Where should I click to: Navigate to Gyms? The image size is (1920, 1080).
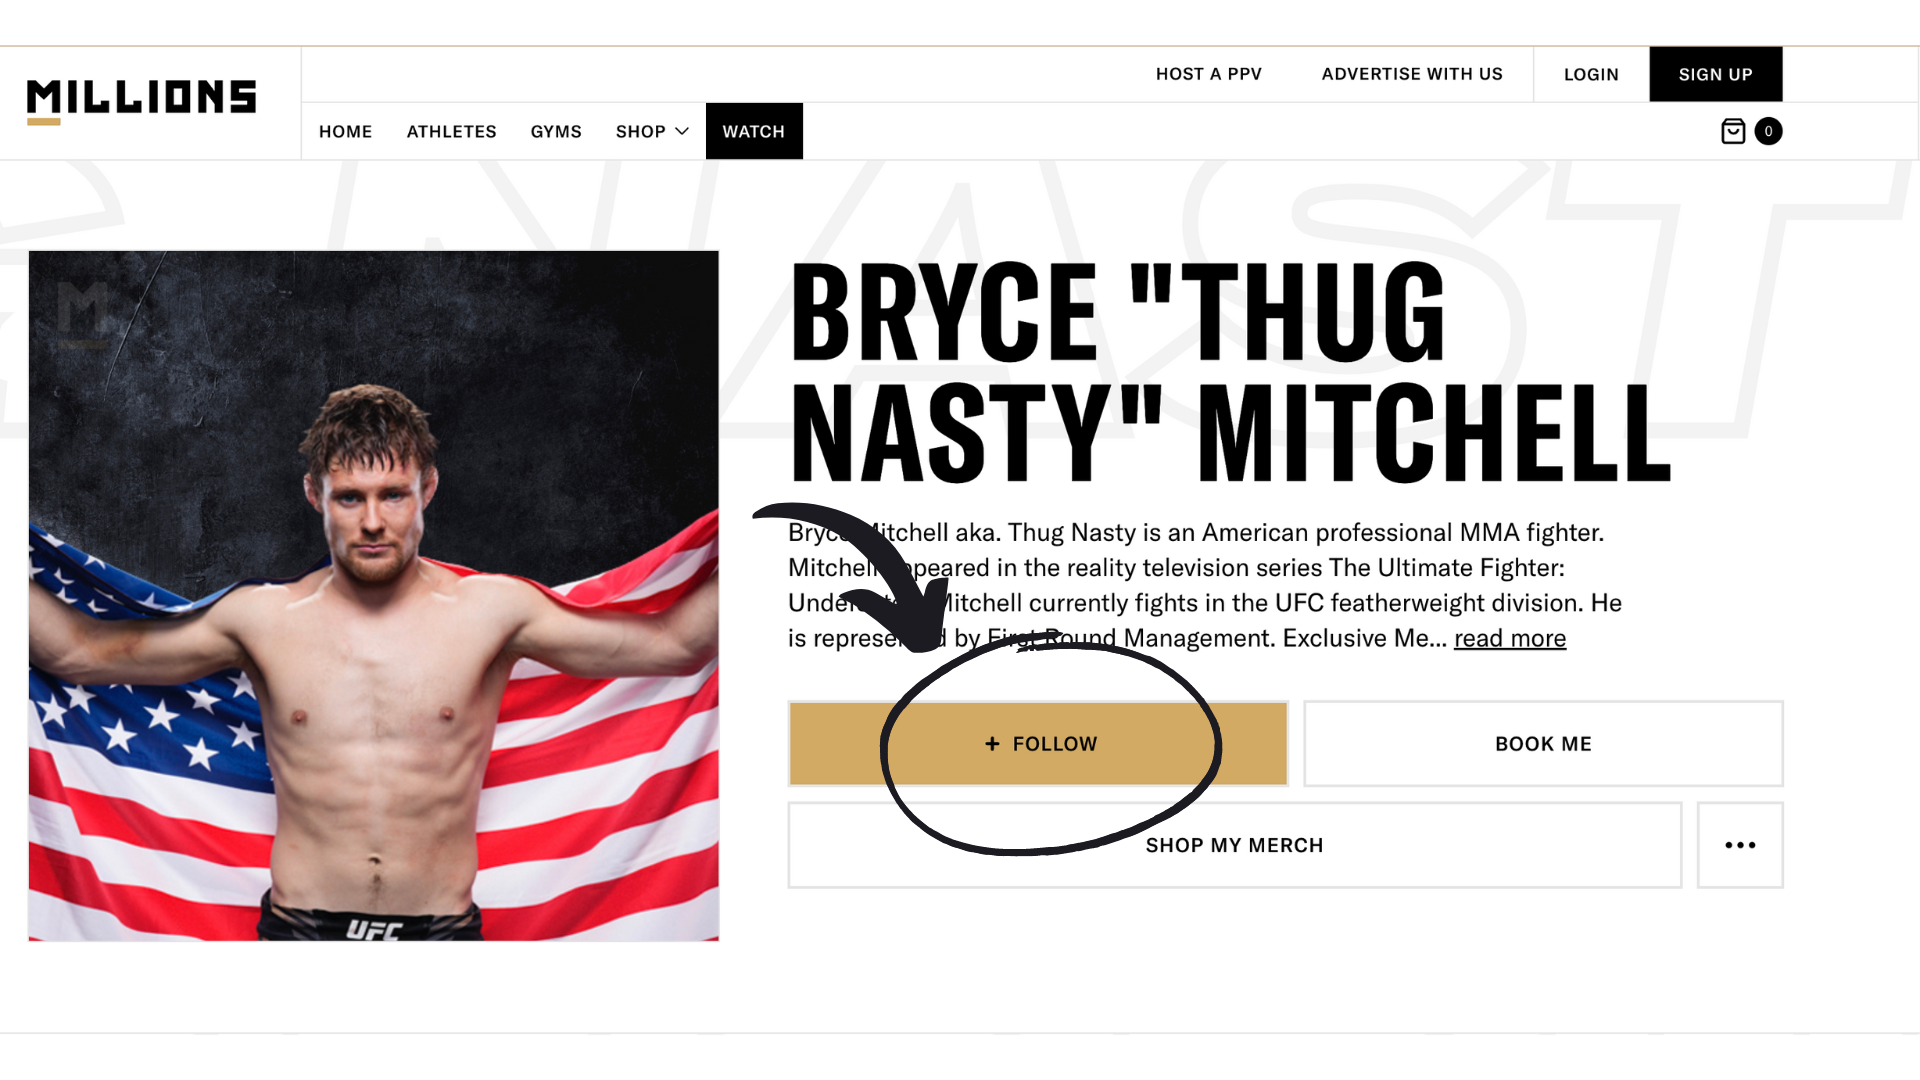tap(556, 131)
